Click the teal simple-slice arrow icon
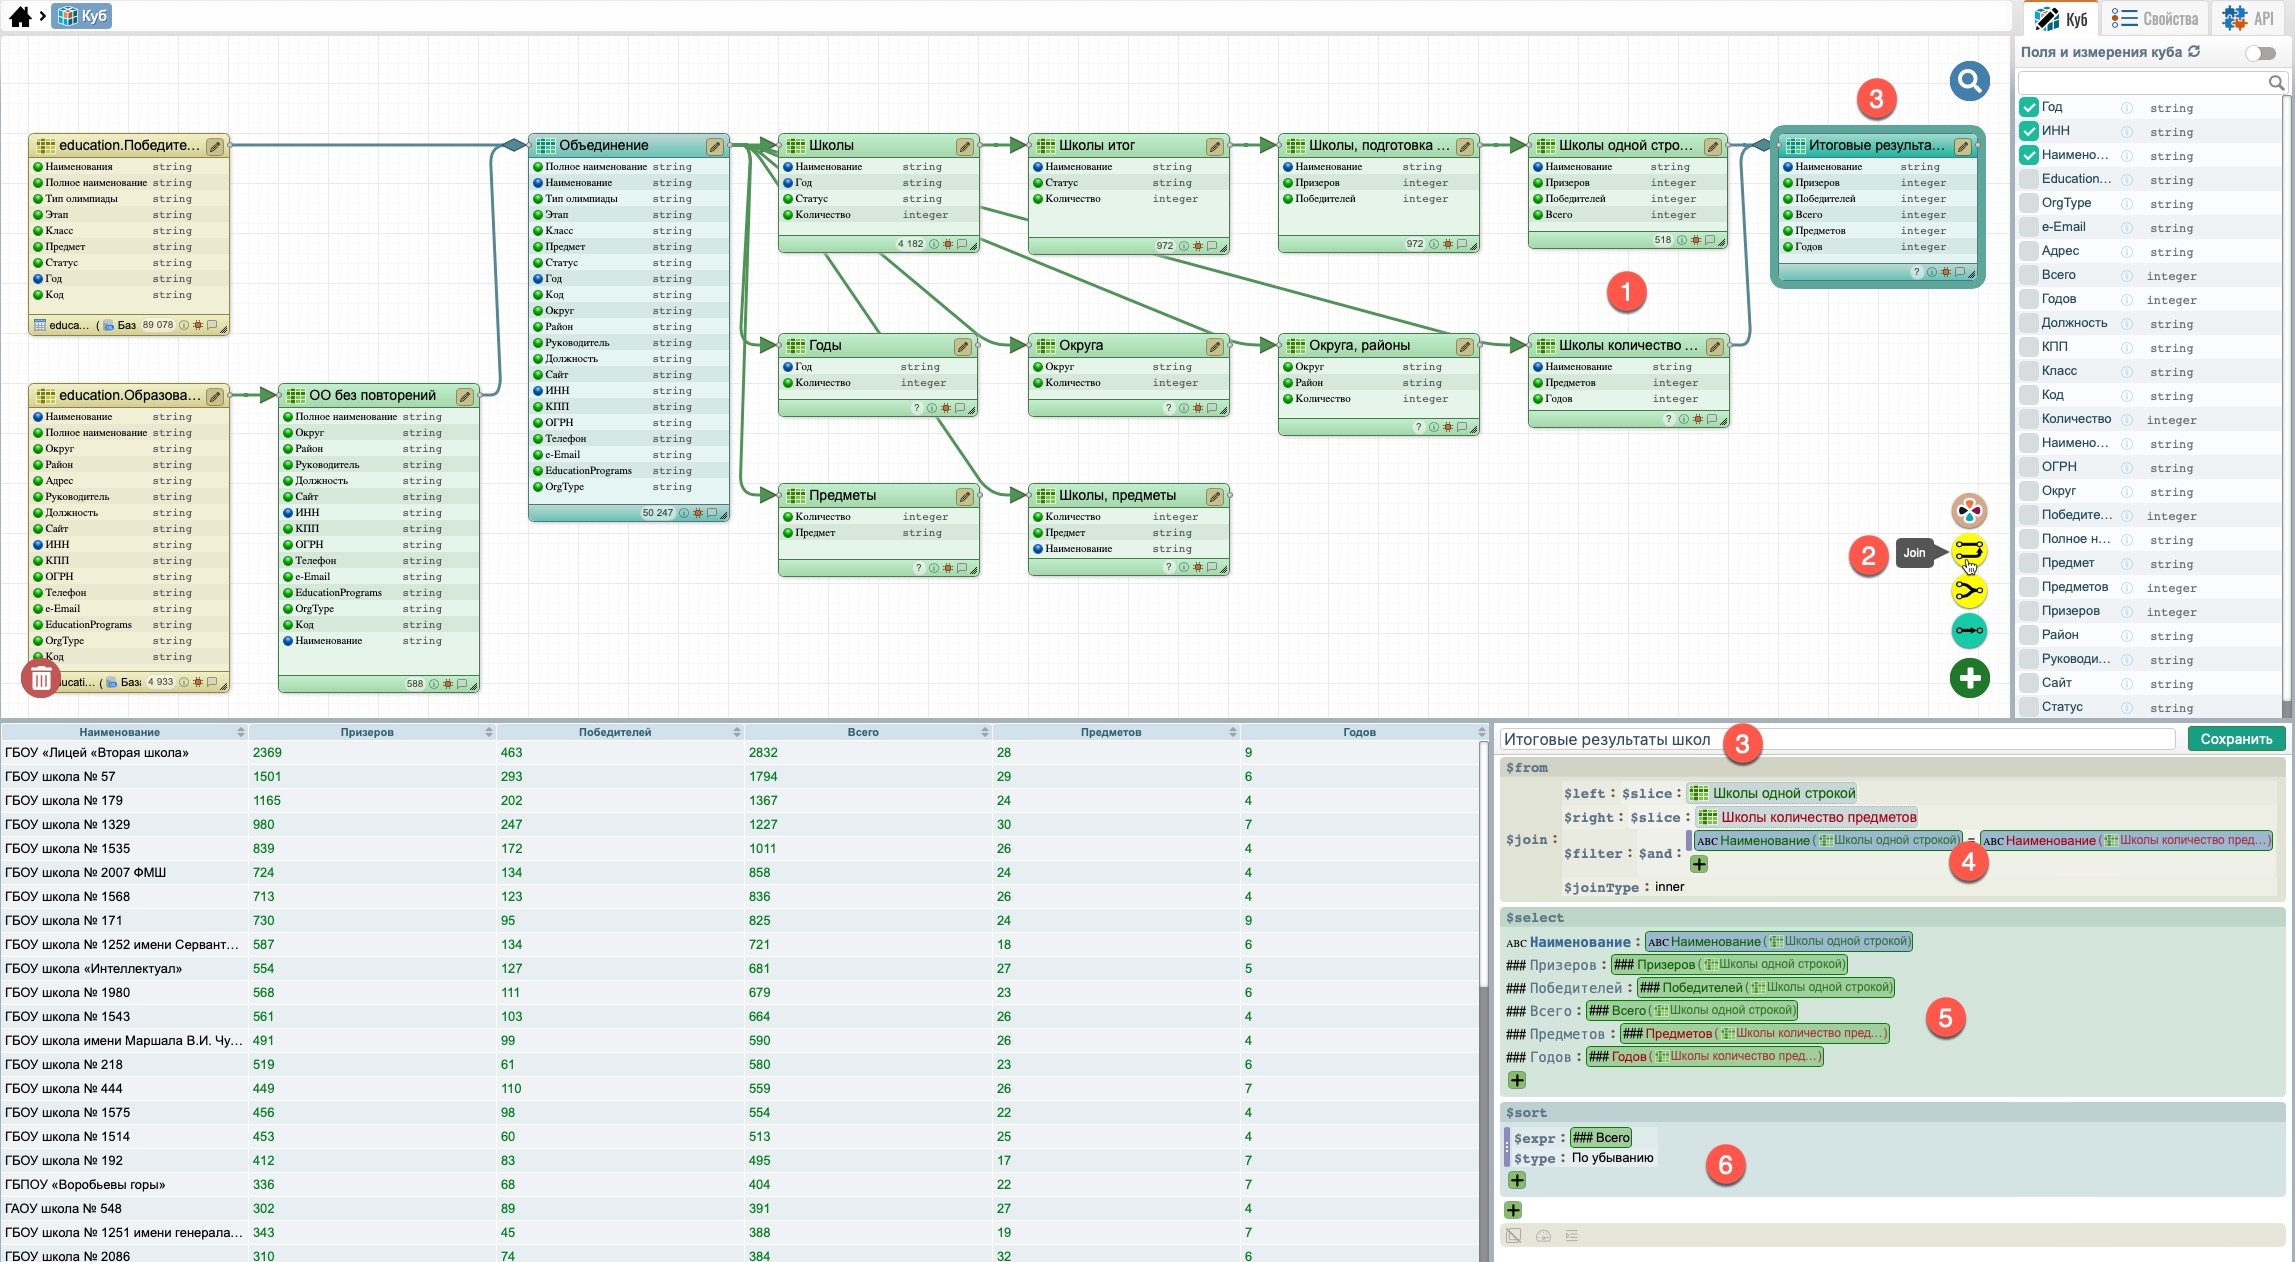The height and width of the screenshot is (1262, 2295). (x=1968, y=631)
